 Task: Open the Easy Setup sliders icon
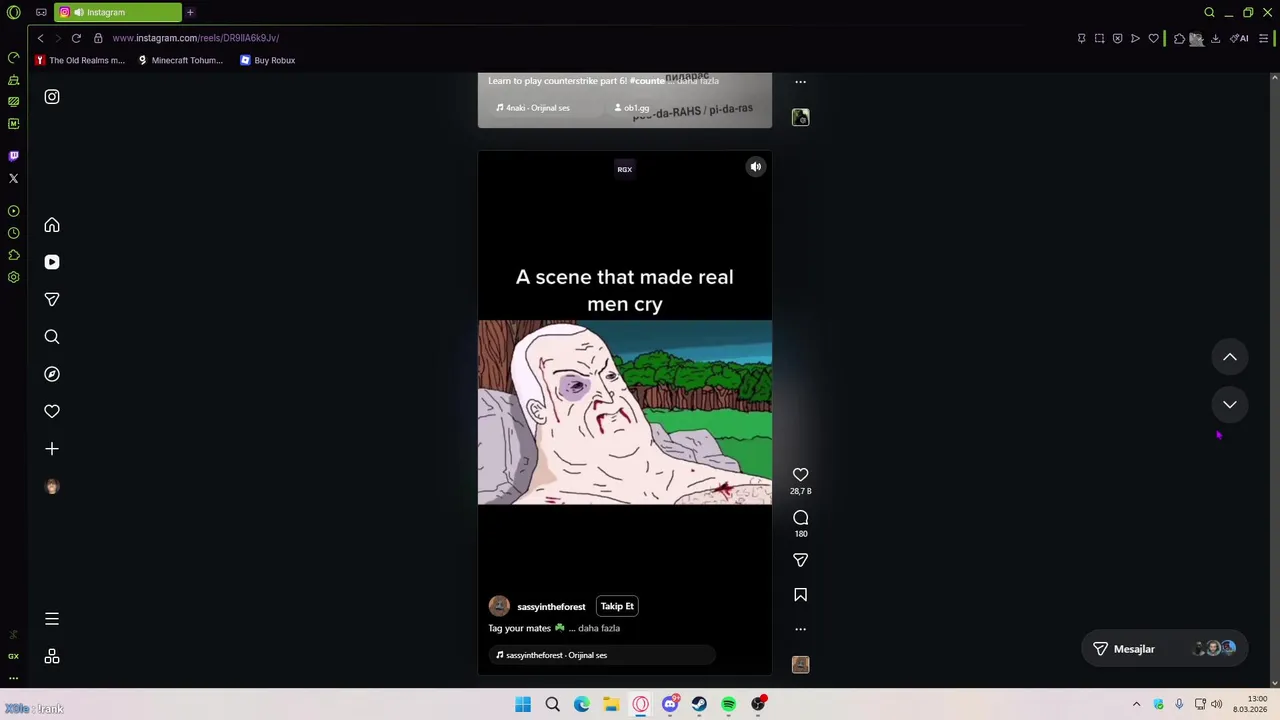(x=1264, y=38)
